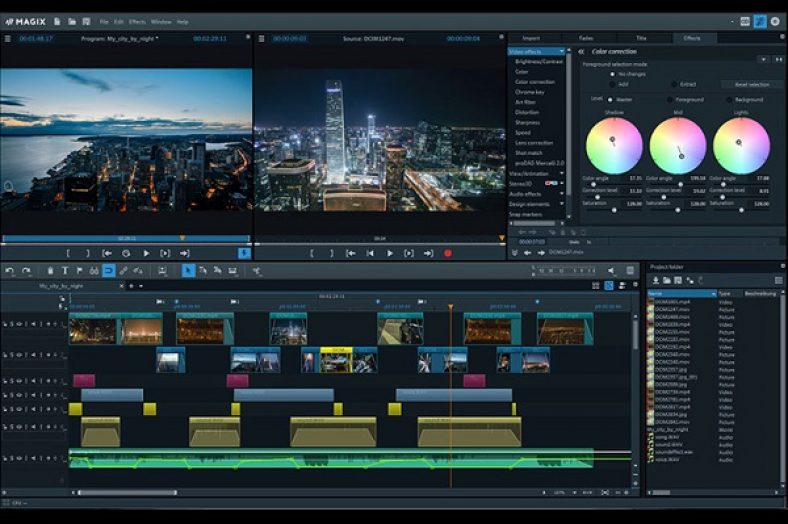Click the Shadow color wheel

[x=614, y=145]
